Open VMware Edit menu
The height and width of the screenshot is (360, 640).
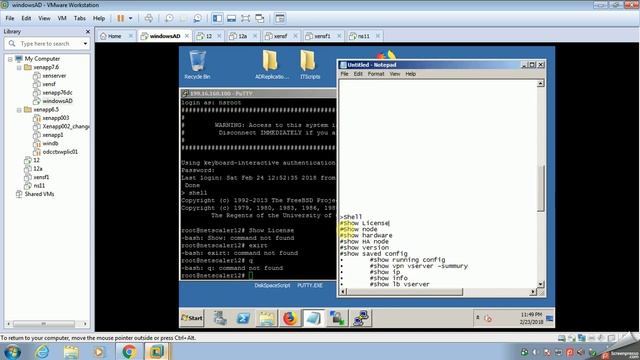(x=26, y=18)
